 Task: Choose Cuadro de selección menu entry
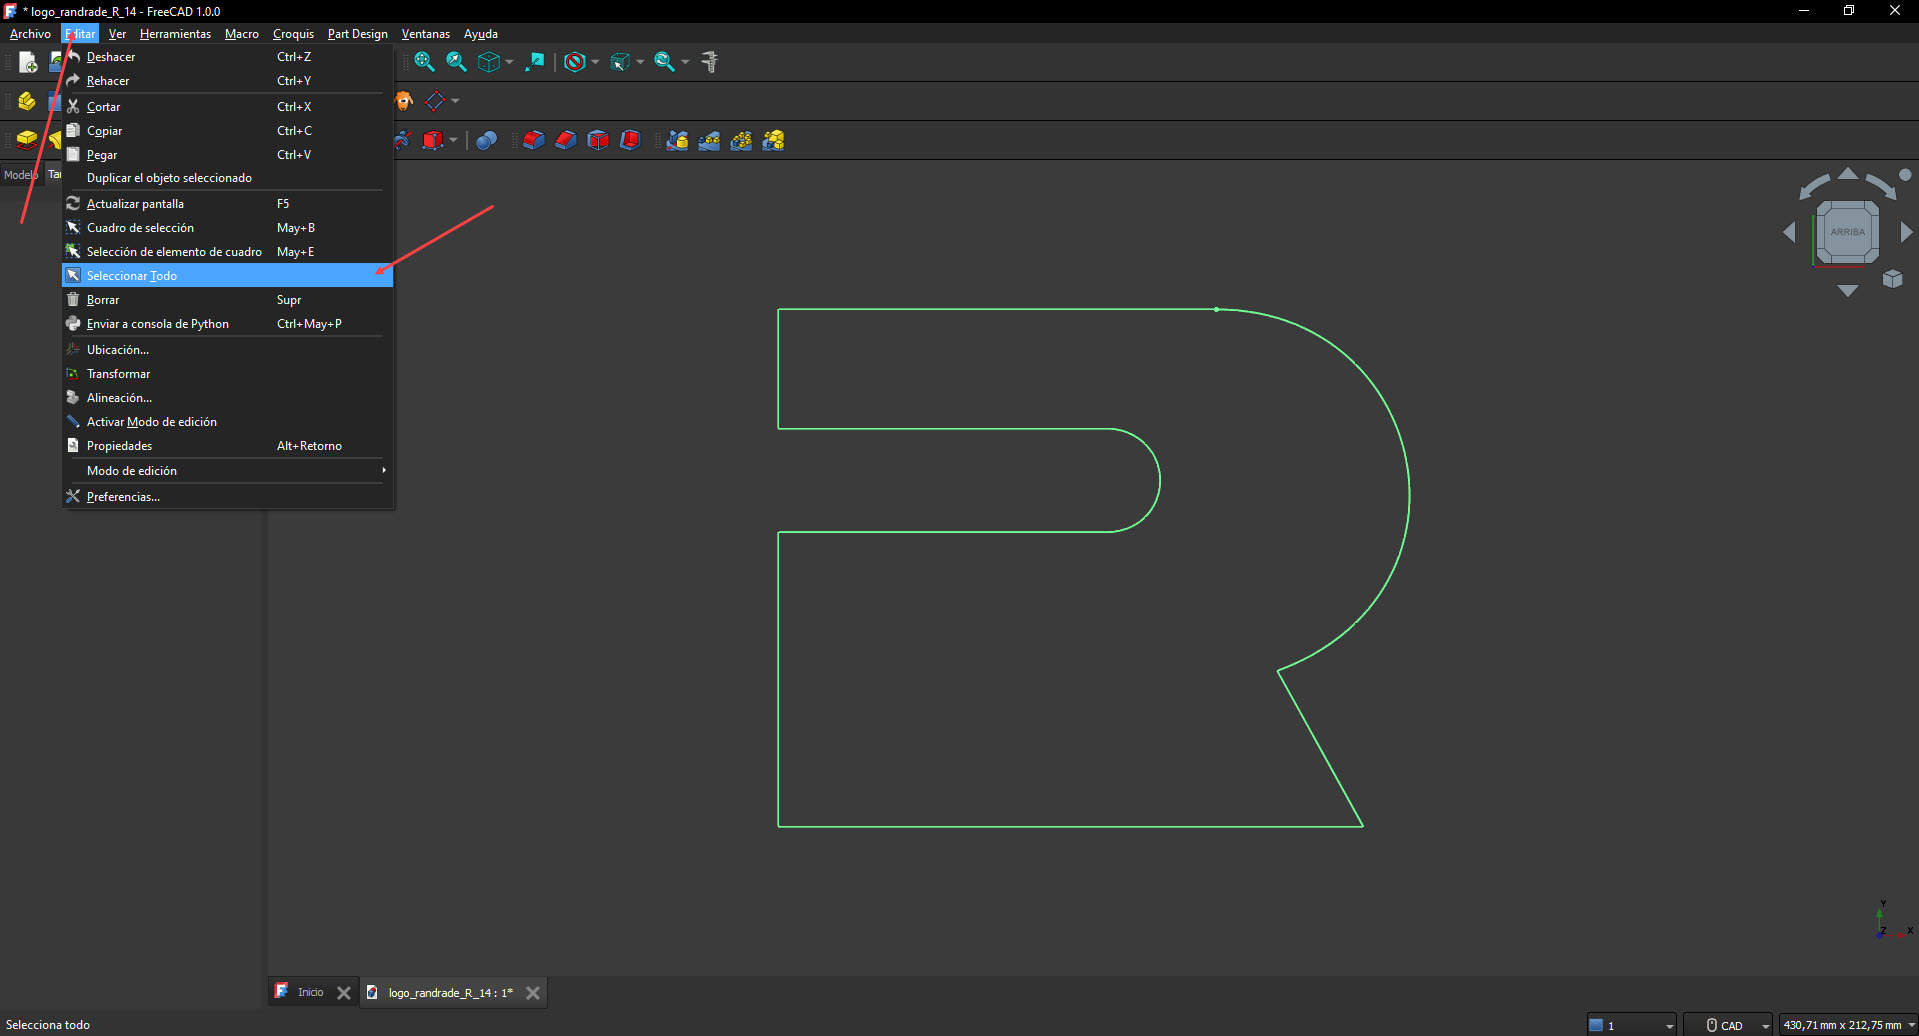(x=227, y=228)
